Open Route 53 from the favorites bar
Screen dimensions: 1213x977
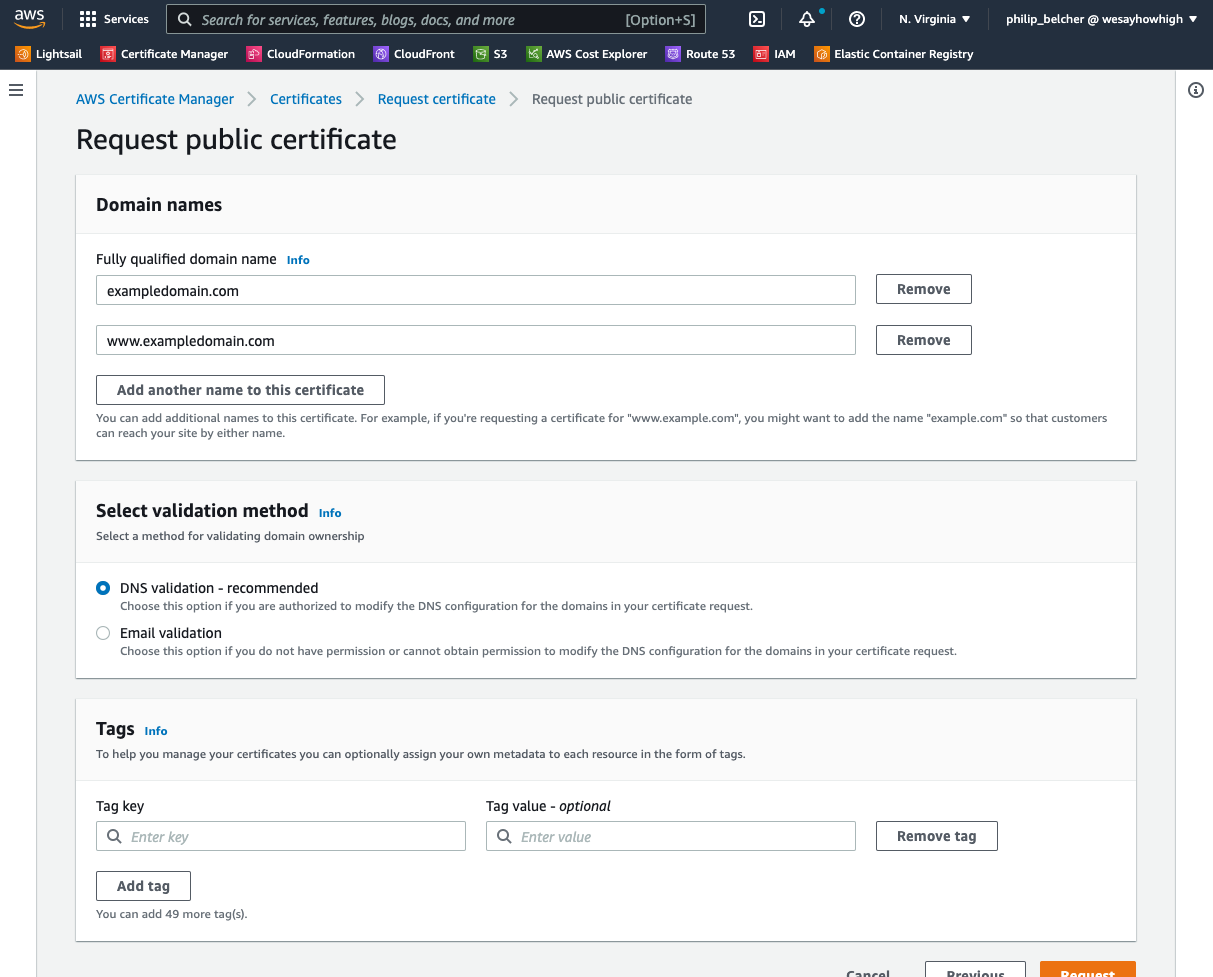(700, 54)
